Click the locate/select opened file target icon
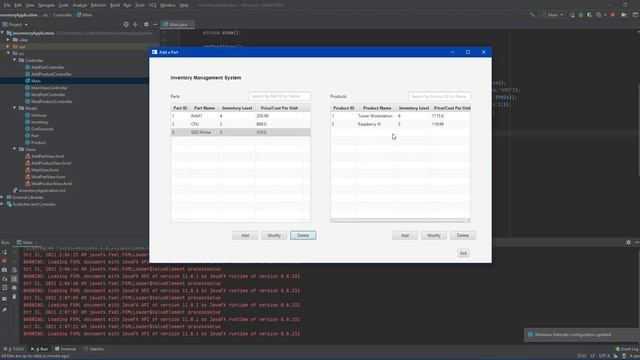 point(126,24)
